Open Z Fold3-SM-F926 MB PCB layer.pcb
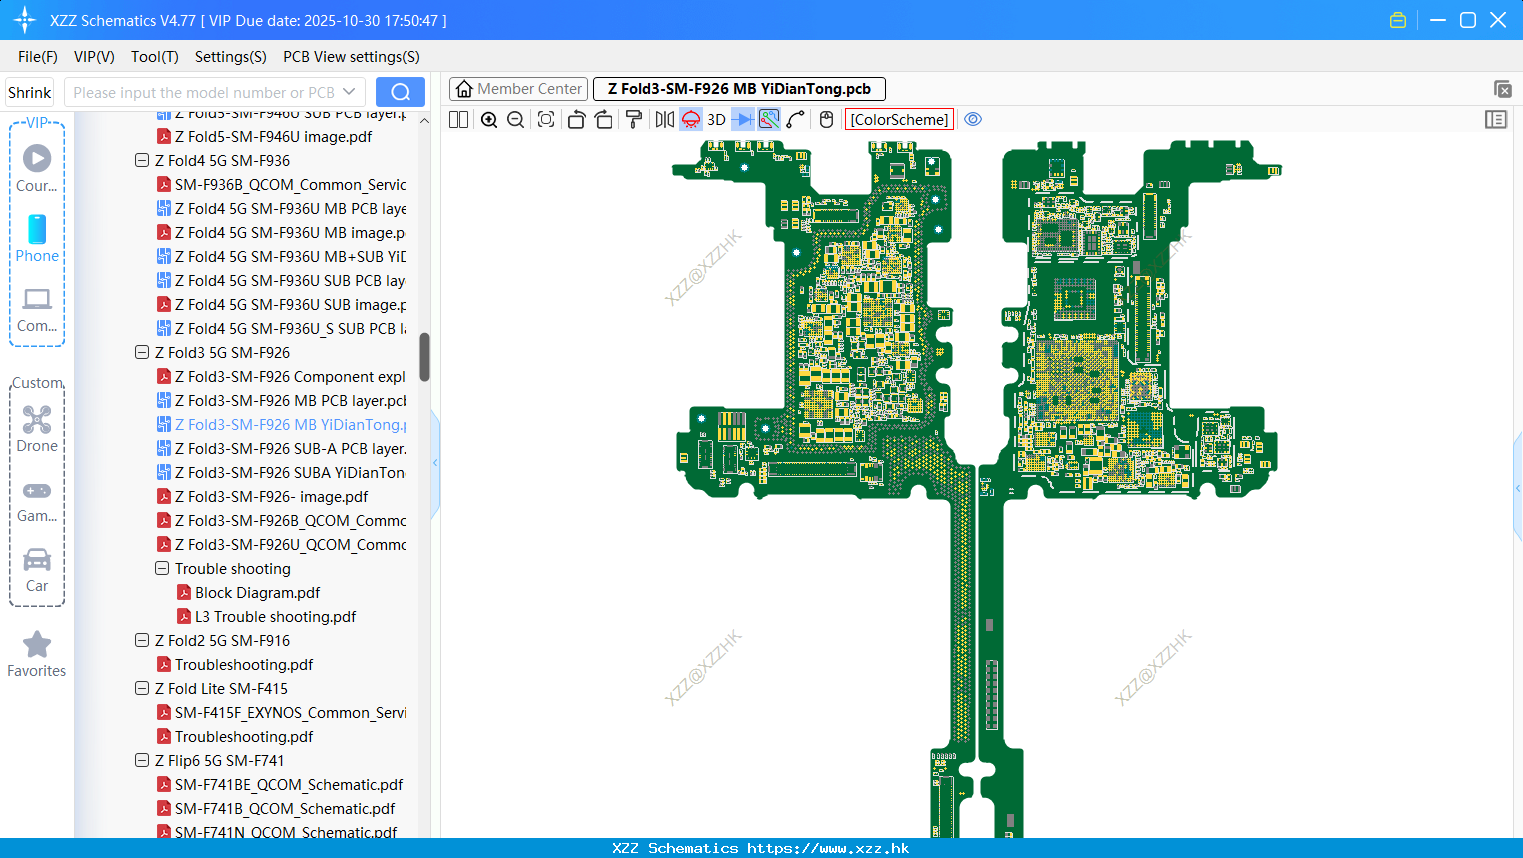1523x858 pixels. point(281,400)
